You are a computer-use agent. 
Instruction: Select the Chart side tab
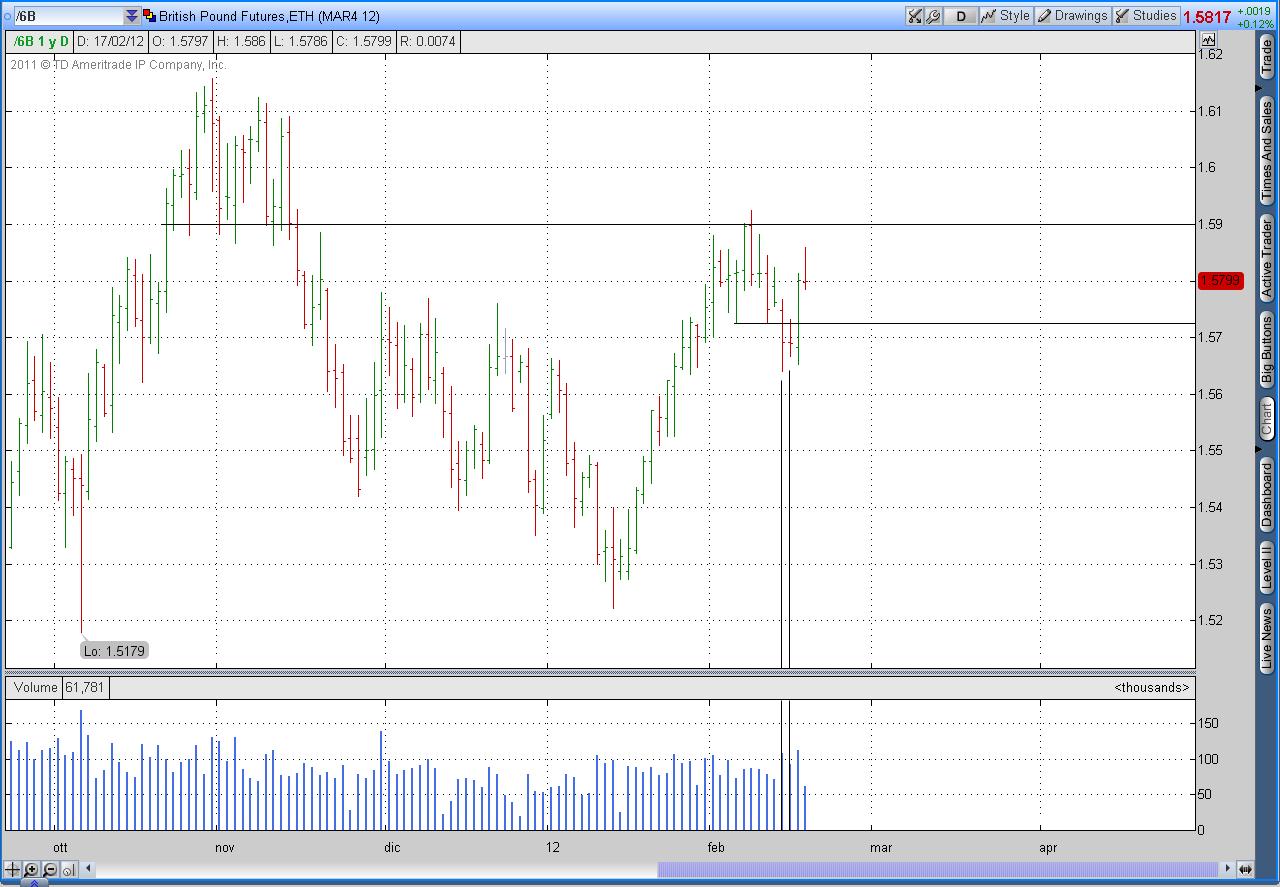(1267, 417)
